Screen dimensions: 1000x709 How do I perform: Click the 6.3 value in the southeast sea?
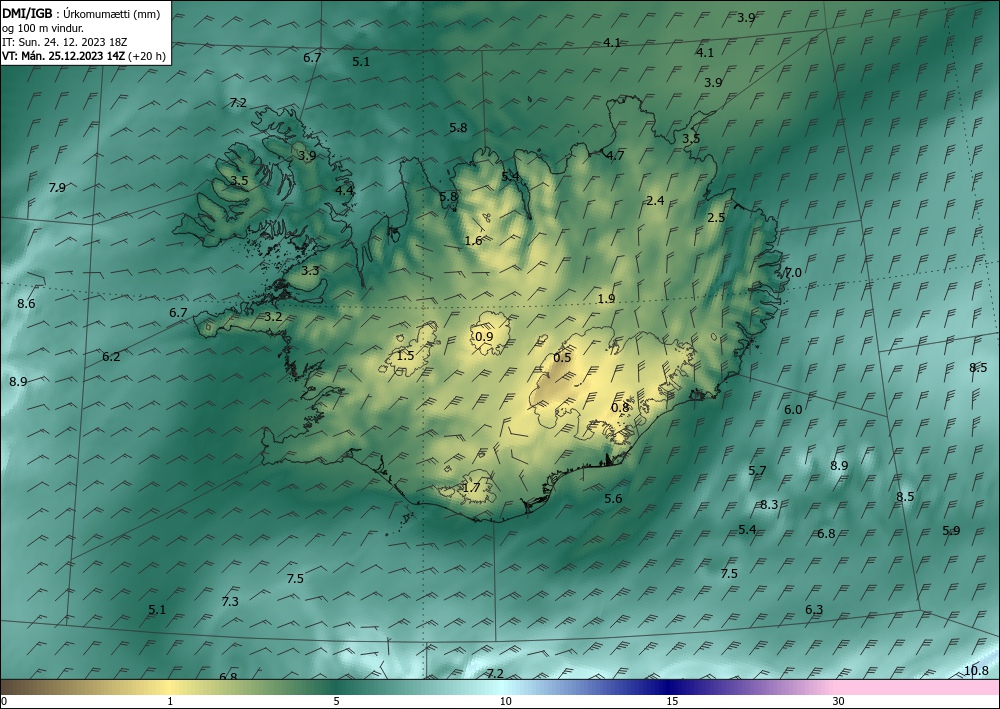pyautogui.click(x=814, y=610)
